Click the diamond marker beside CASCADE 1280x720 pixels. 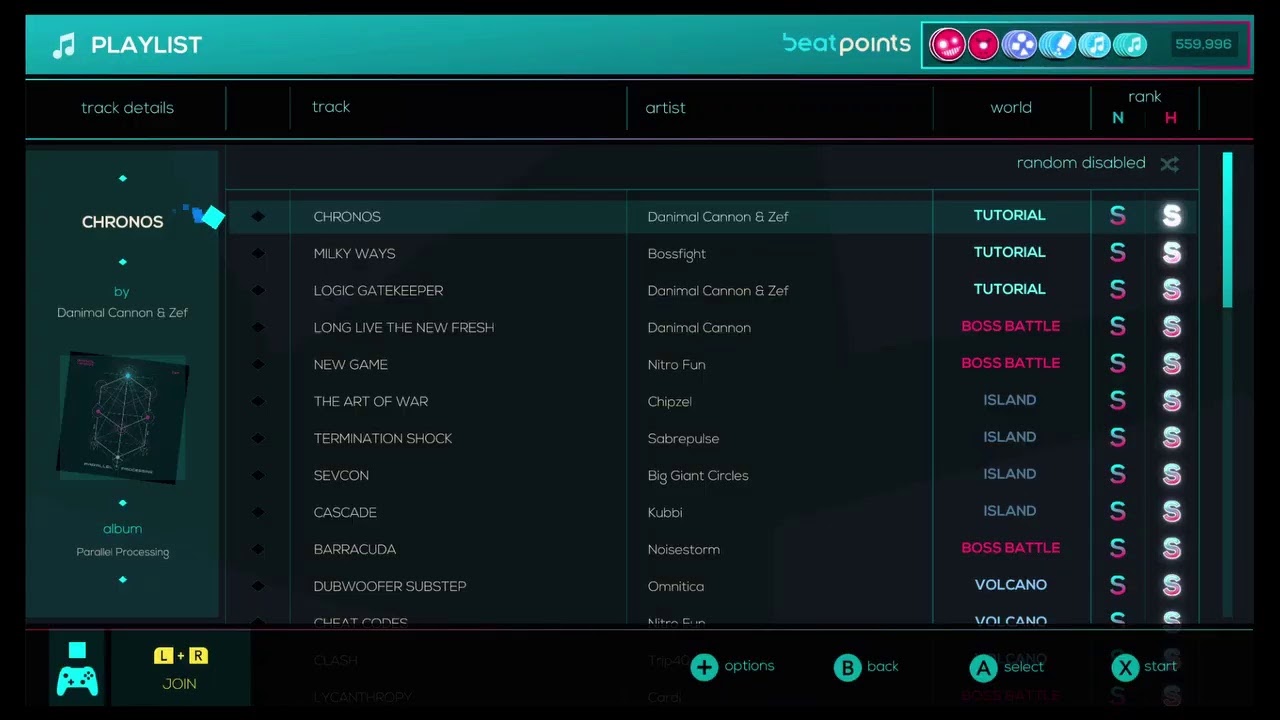coord(258,513)
